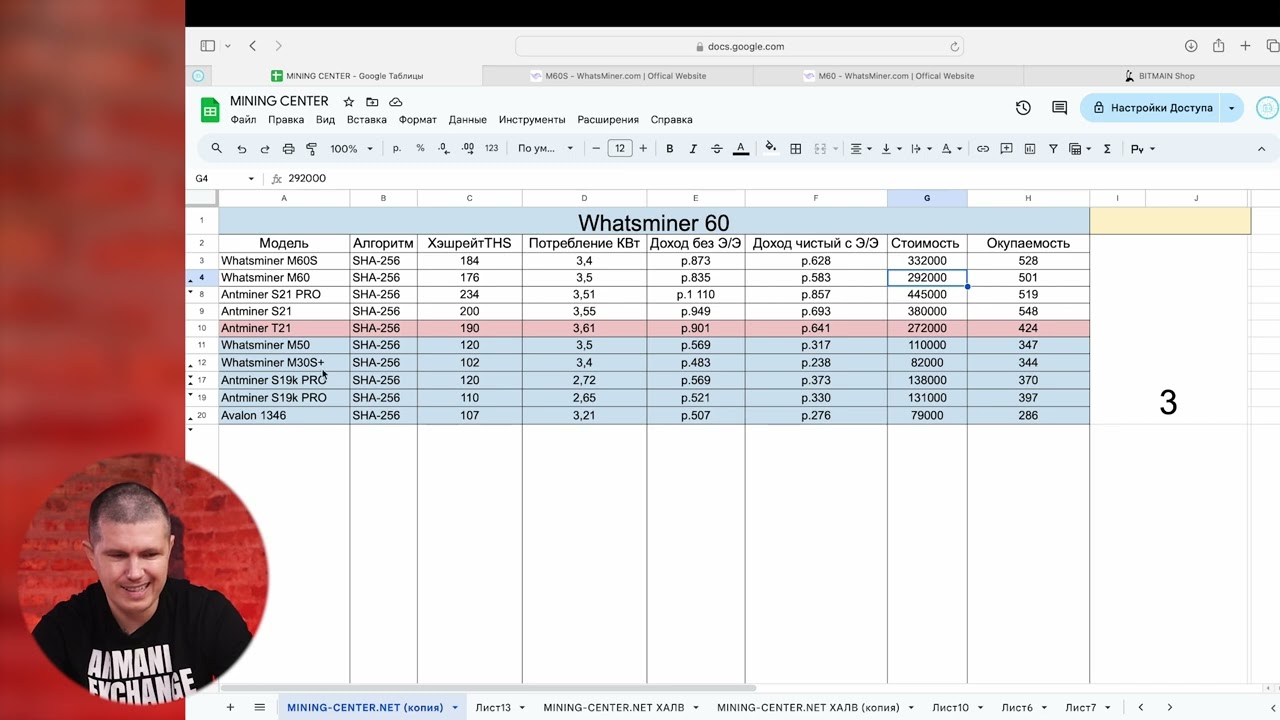Open the Вид menu

click(x=325, y=120)
